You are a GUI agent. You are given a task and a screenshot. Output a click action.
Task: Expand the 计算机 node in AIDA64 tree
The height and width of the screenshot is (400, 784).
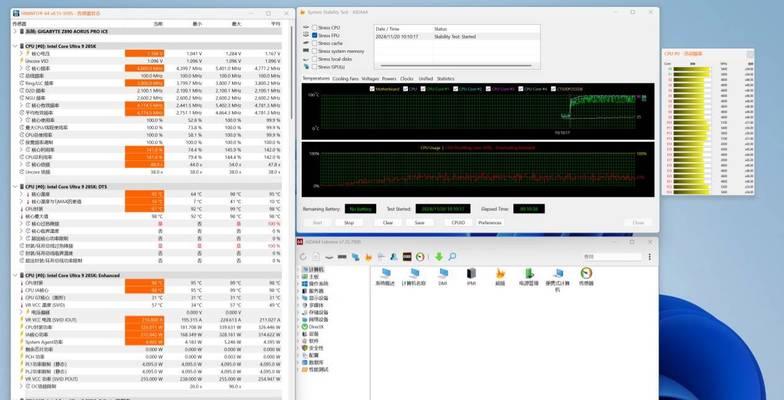(x=300, y=270)
